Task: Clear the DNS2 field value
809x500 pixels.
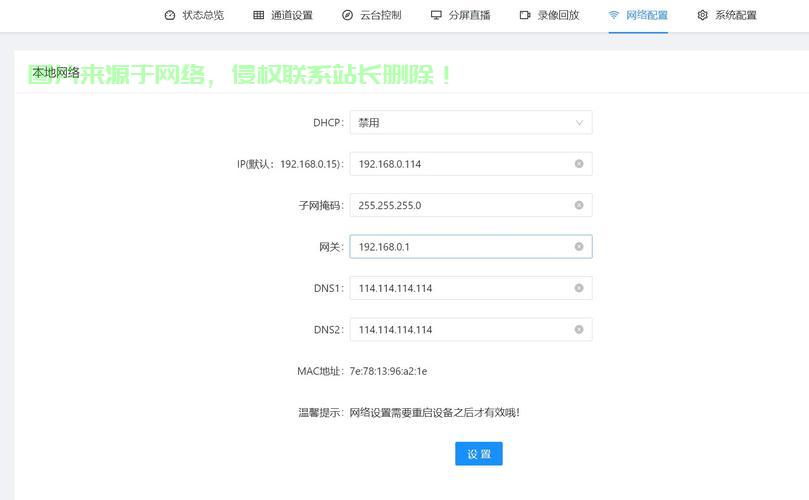Action: [579, 329]
